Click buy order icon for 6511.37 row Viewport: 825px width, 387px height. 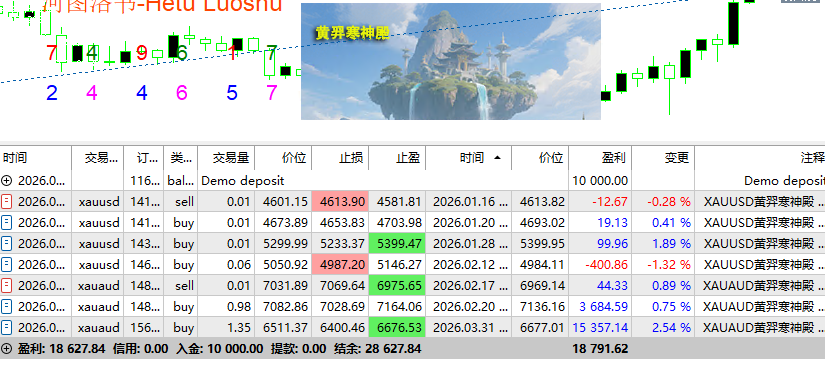point(7,328)
